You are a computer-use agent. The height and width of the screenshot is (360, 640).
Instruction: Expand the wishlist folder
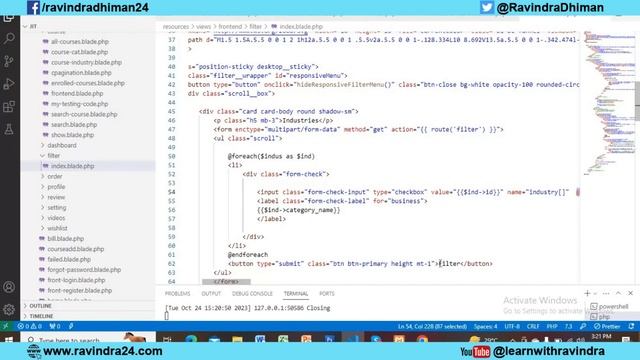pyautogui.click(x=57, y=228)
